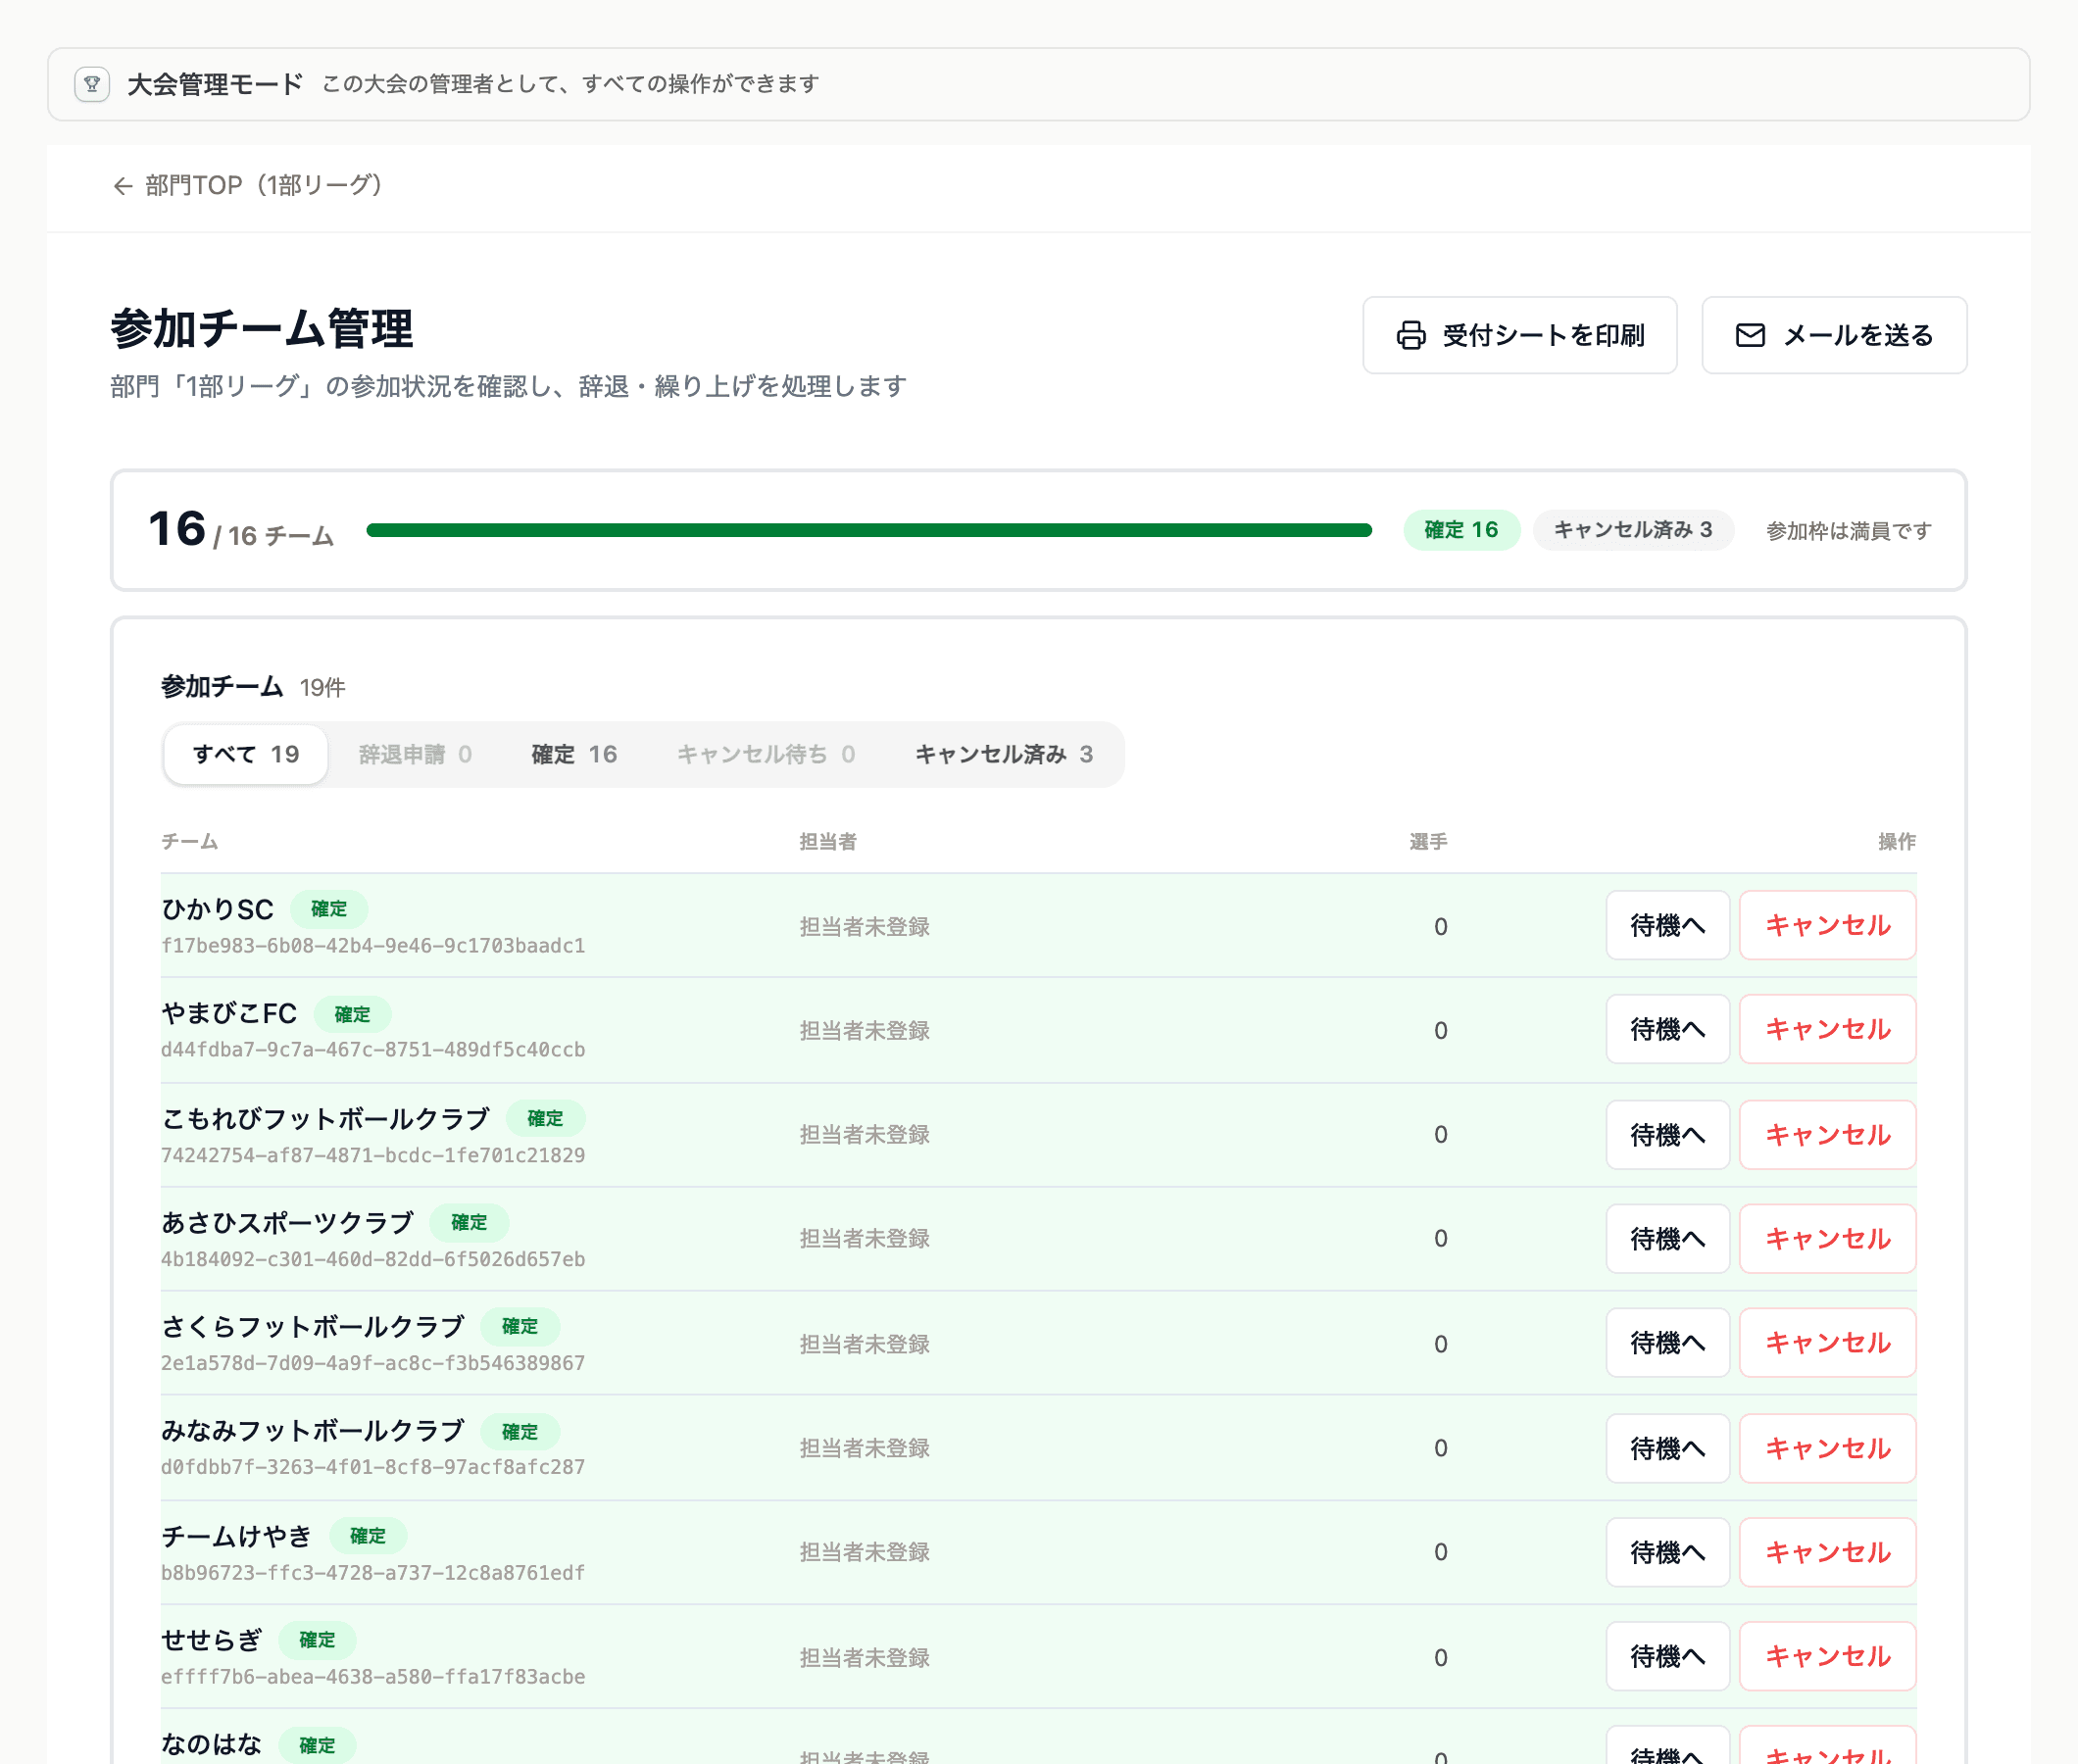Select the すべて 19 tab
Image resolution: width=2078 pixels, height=1764 pixels.
click(x=246, y=754)
